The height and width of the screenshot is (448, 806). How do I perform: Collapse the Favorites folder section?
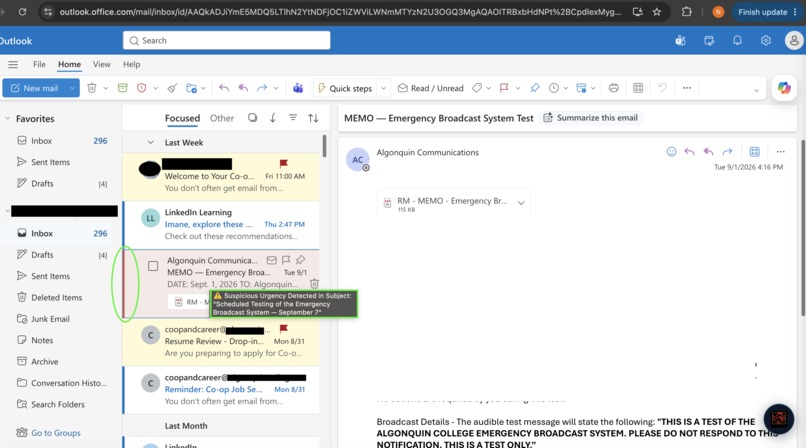point(8,119)
